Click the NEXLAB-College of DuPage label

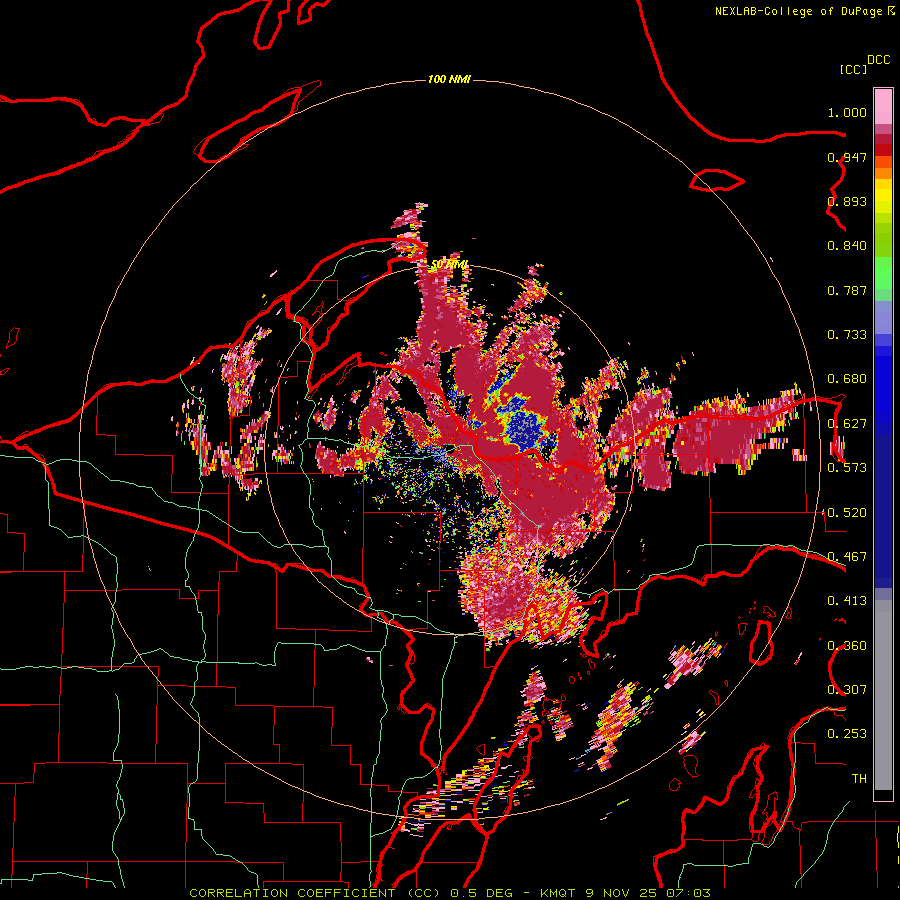click(804, 11)
